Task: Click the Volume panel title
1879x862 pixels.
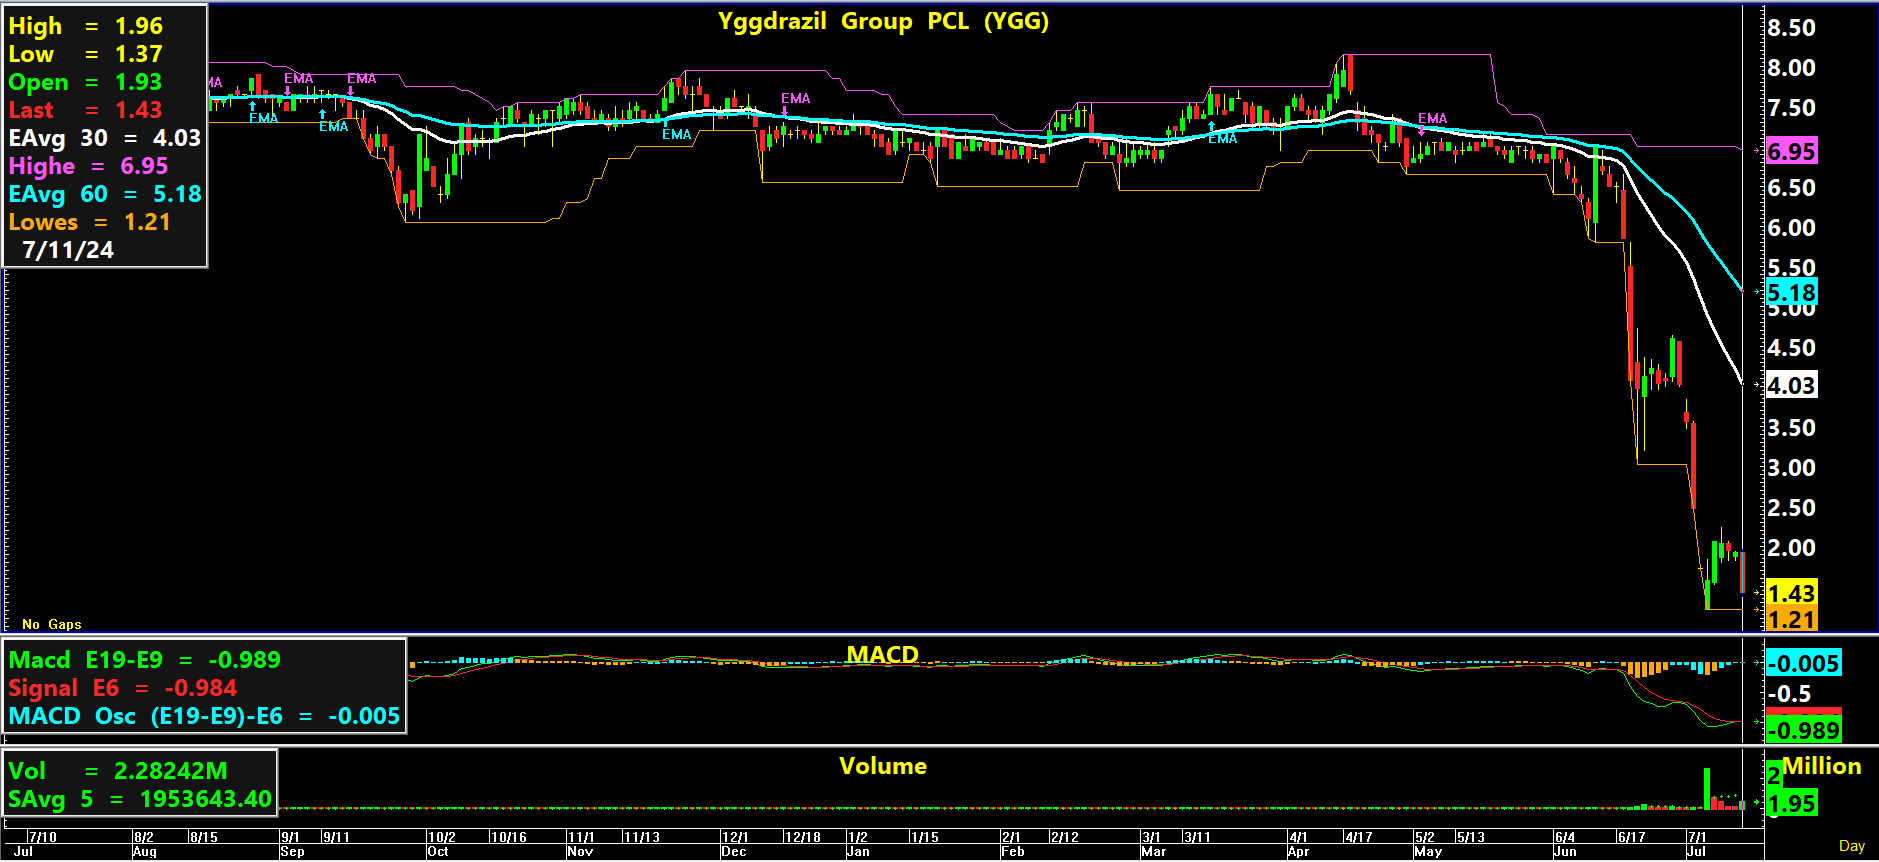Action: coord(883,766)
